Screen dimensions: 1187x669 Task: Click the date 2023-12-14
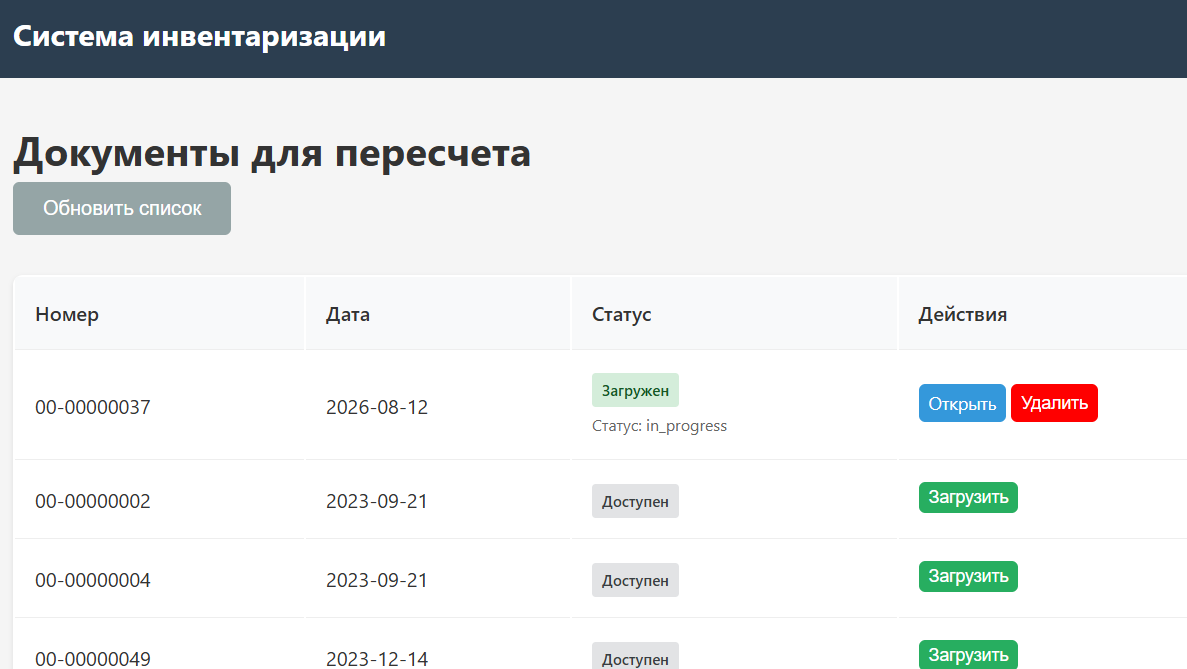[x=377, y=658]
